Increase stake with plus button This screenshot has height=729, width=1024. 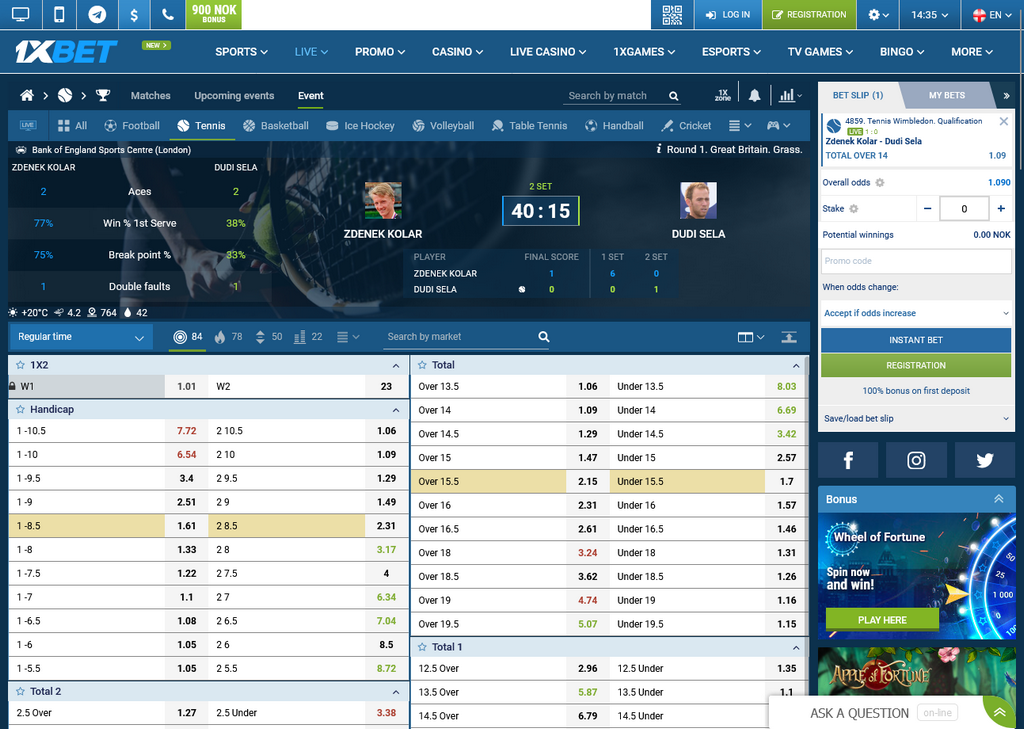tap(1001, 209)
